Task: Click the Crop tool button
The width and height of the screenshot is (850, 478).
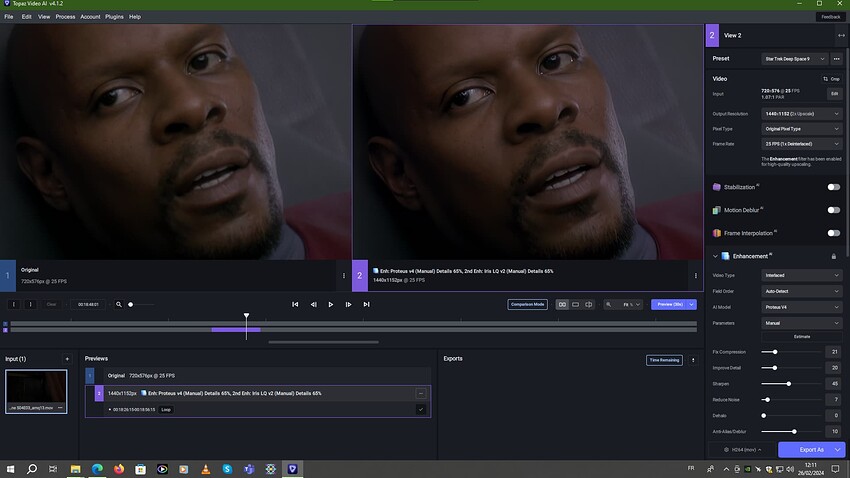Action: tap(832, 79)
